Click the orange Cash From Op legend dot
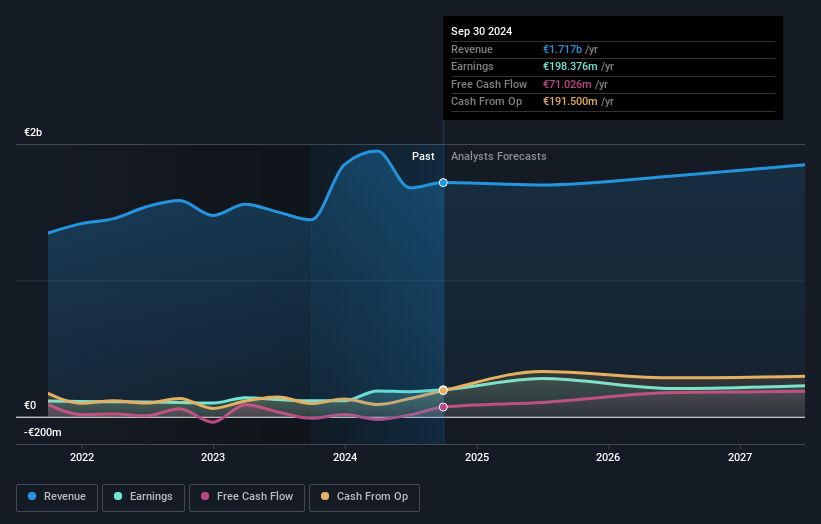Screen dimensions: 821x524 (325, 496)
